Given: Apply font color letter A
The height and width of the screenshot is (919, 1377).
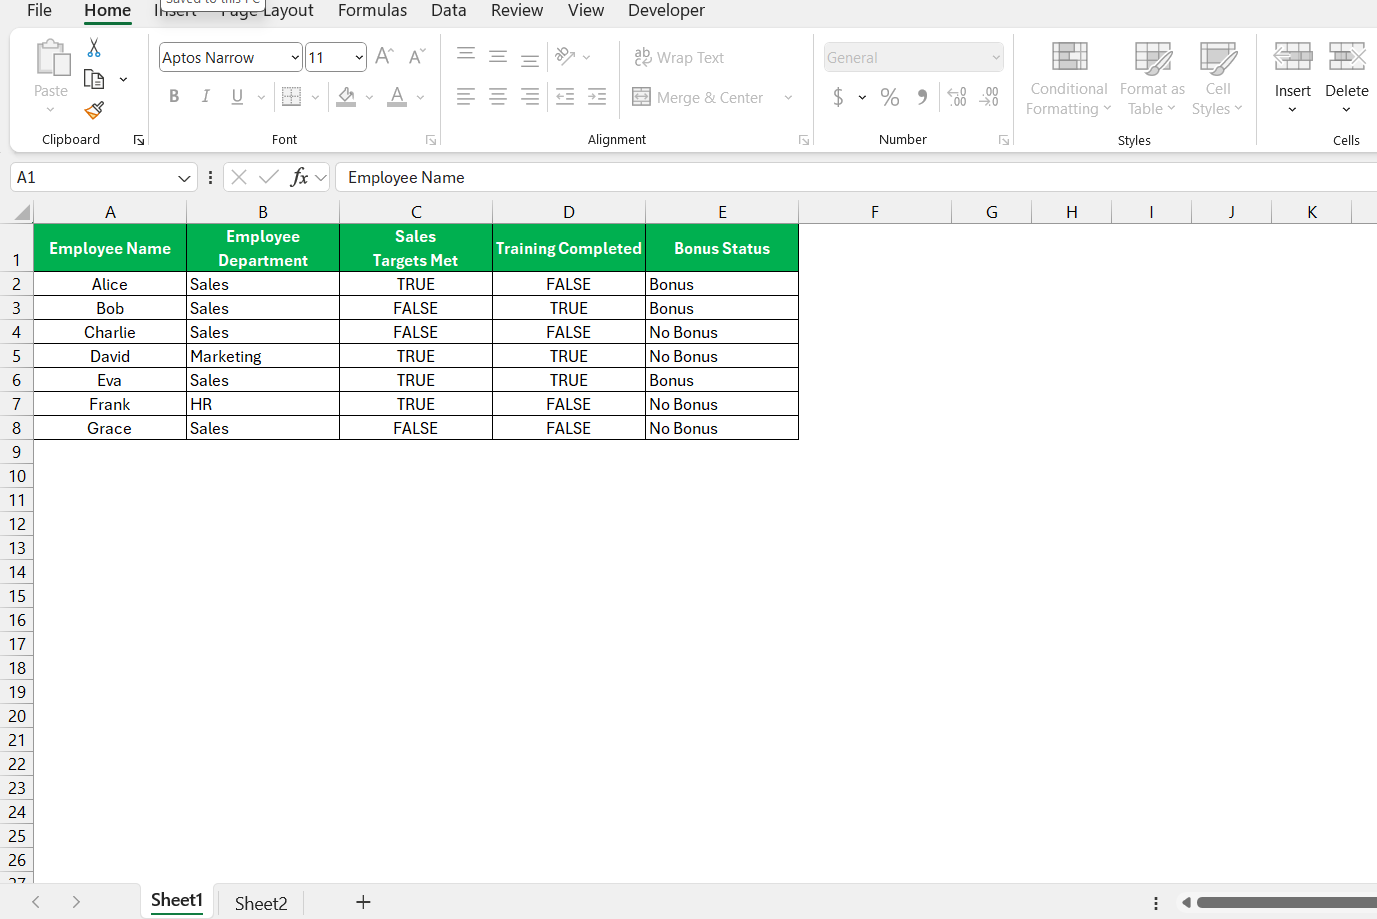Looking at the screenshot, I should pos(397,97).
